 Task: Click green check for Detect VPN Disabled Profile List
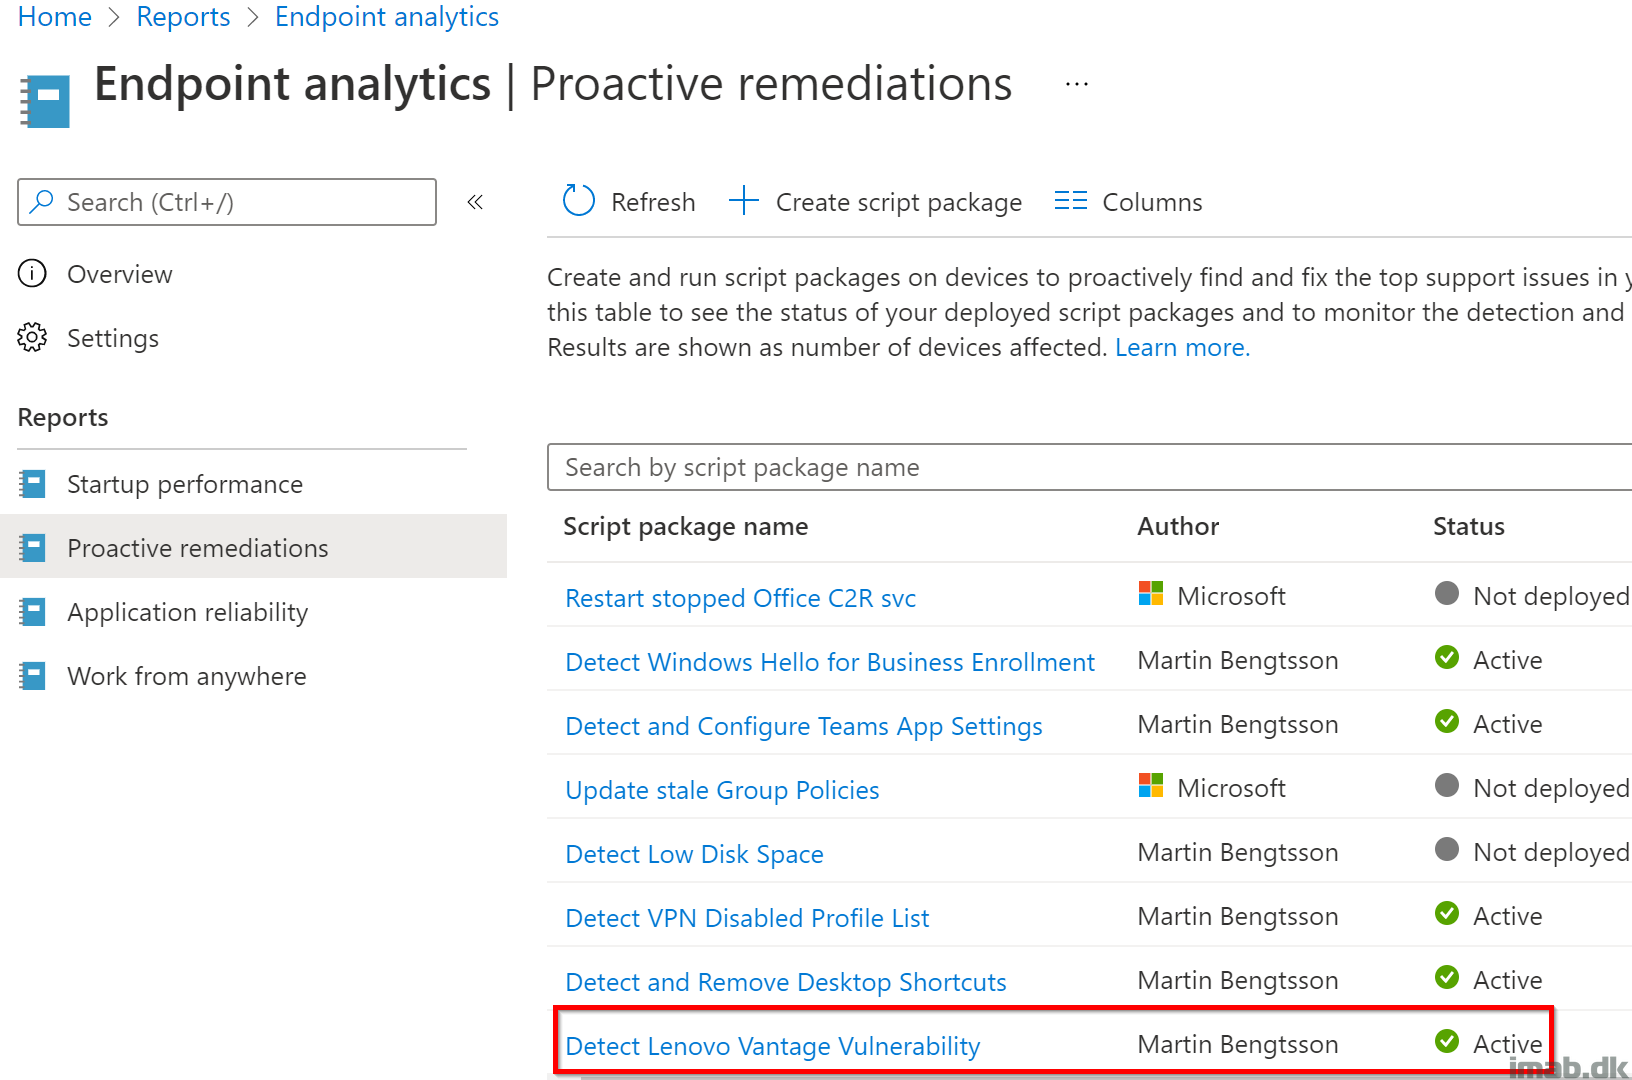tap(1447, 913)
